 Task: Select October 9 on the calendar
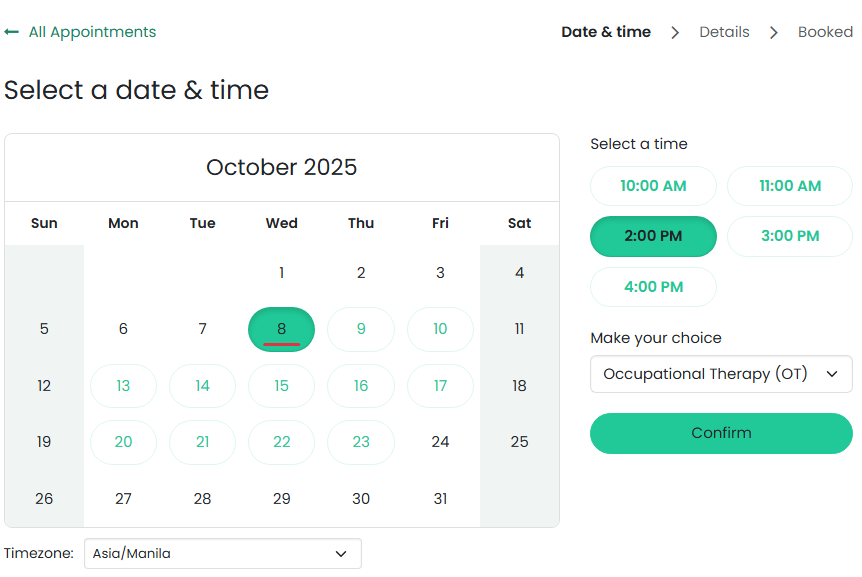(361, 329)
